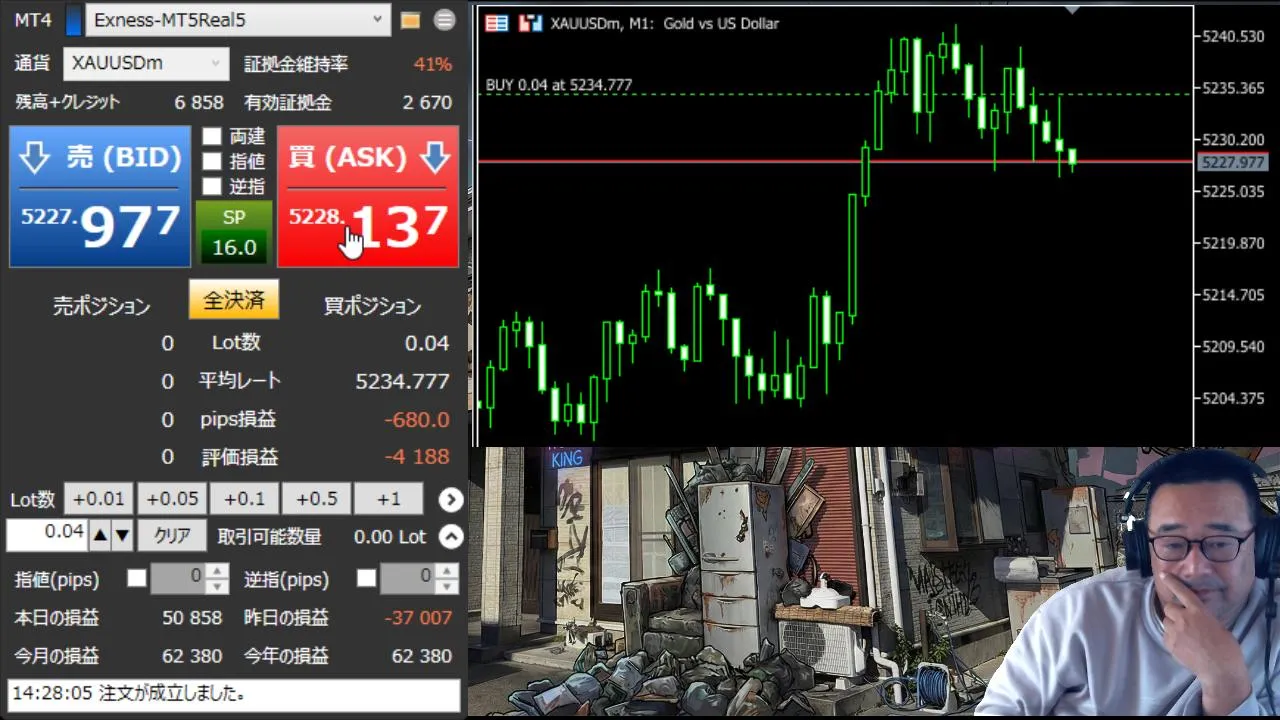The height and width of the screenshot is (720, 1280).
Task: Click the 残高+クレジット 6 858 value
Action: pyautogui.click(x=199, y=102)
